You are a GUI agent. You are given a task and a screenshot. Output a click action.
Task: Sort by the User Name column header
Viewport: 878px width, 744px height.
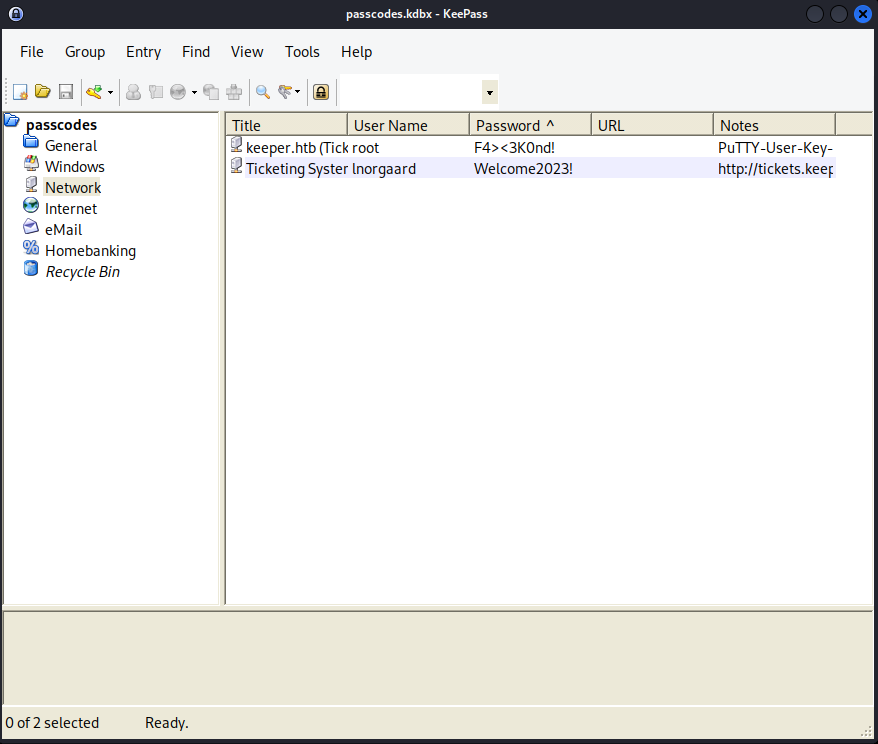click(x=409, y=125)
